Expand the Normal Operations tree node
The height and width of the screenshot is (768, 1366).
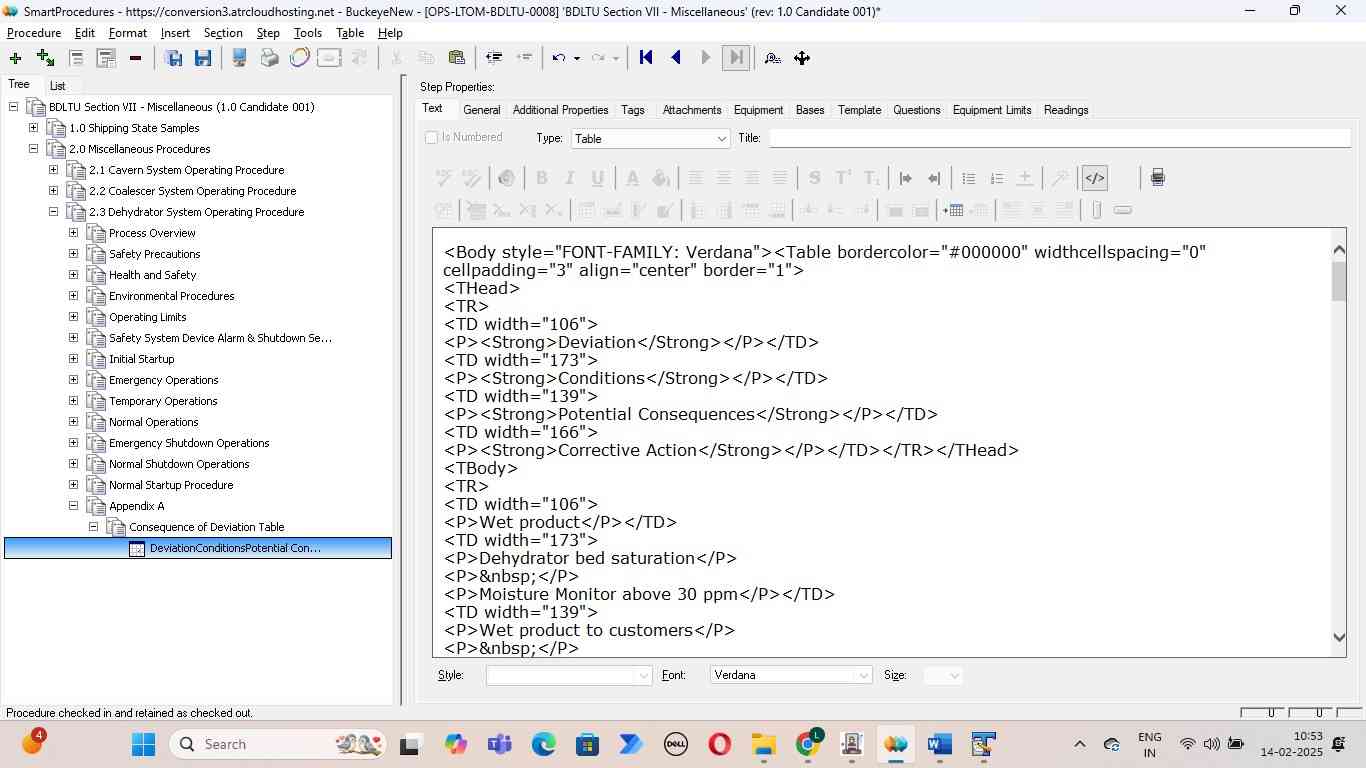click(x=74, y=422)
